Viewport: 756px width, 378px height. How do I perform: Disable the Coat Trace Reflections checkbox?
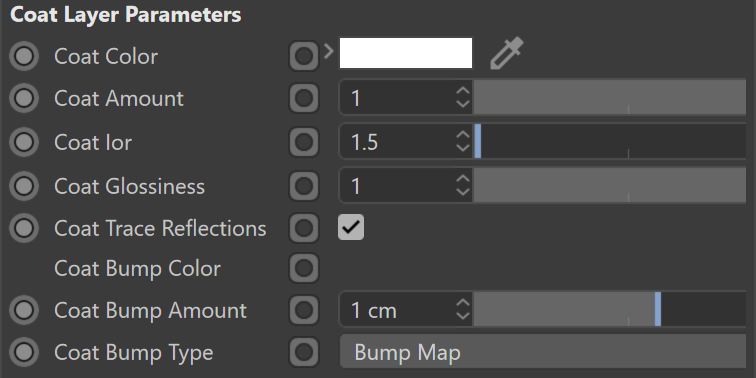pyautogui.click(x=351, y=227)
